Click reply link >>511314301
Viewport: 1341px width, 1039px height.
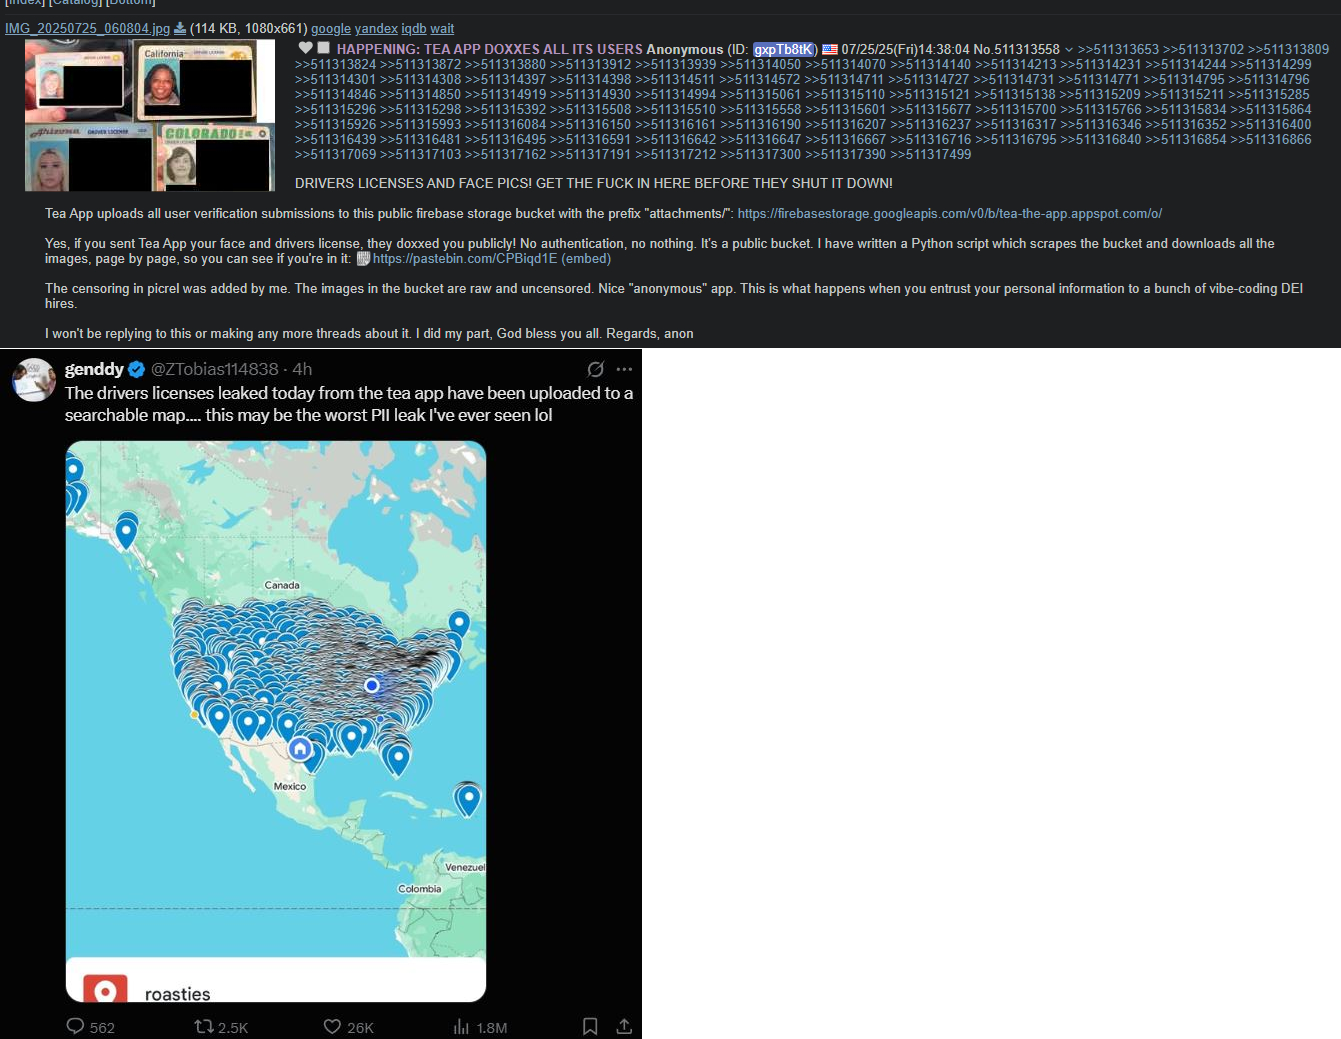[336, 79]
